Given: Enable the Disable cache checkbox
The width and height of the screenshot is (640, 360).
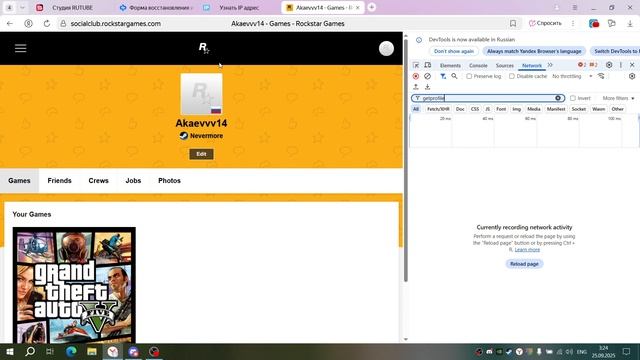Looking at the screenshot, I should tap(511, 76).
